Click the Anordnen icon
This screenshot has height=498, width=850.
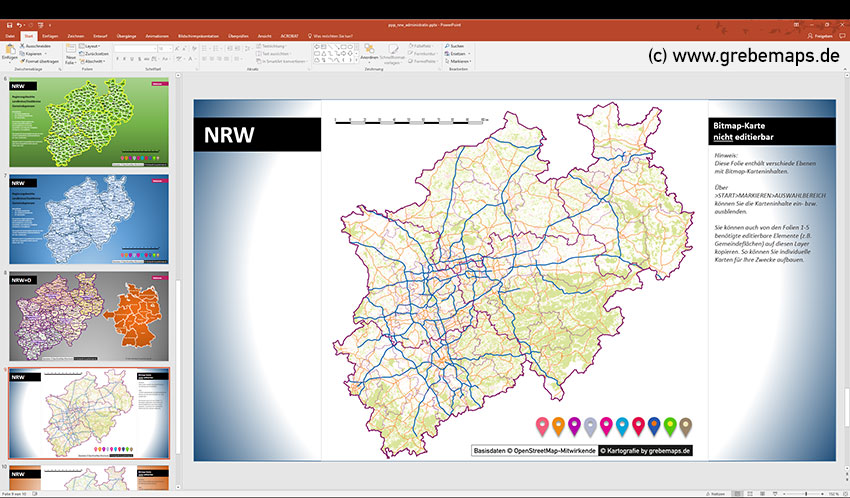click(369, 51)
